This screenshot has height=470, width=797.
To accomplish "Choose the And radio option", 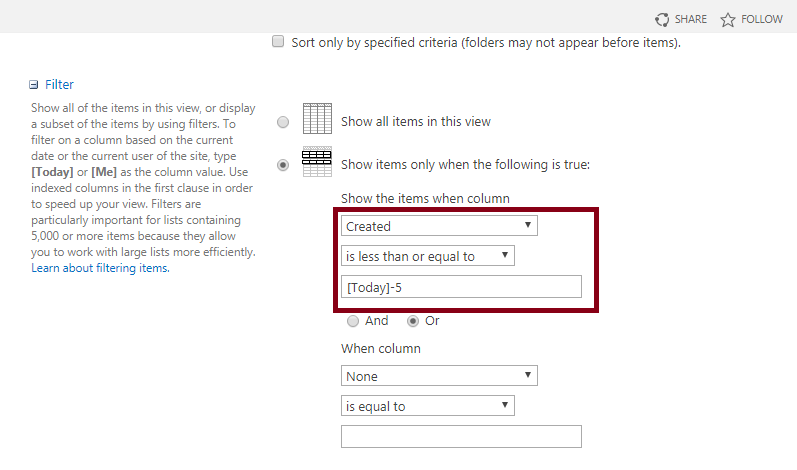I will [353, 321].
